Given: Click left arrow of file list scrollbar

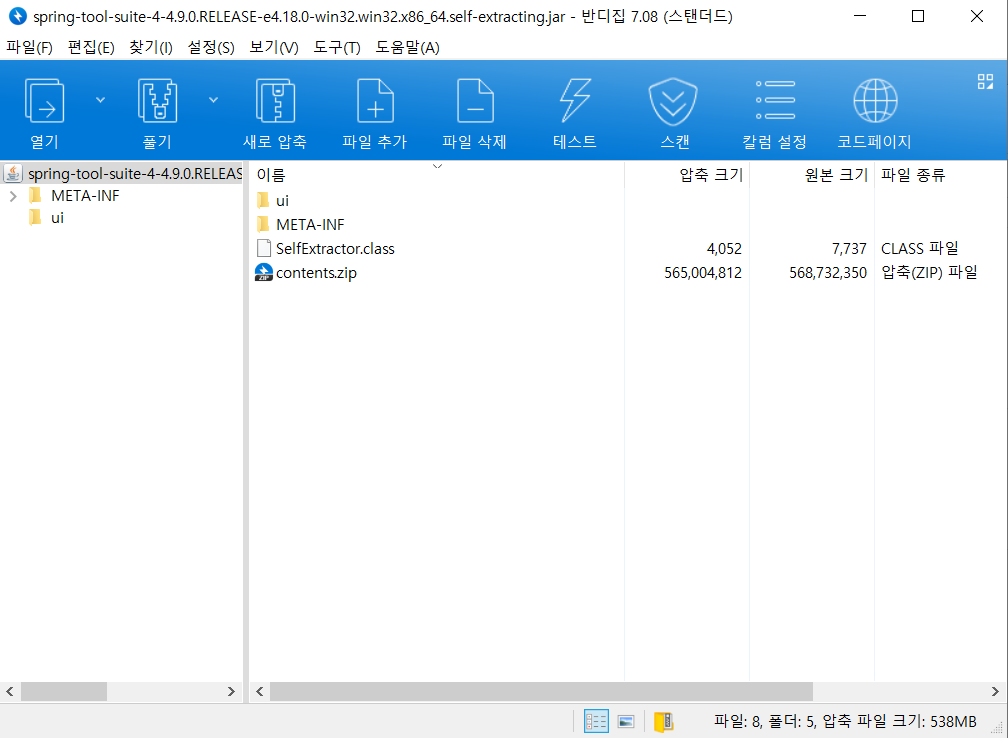Looking at the screenshot, I should 260,692.
